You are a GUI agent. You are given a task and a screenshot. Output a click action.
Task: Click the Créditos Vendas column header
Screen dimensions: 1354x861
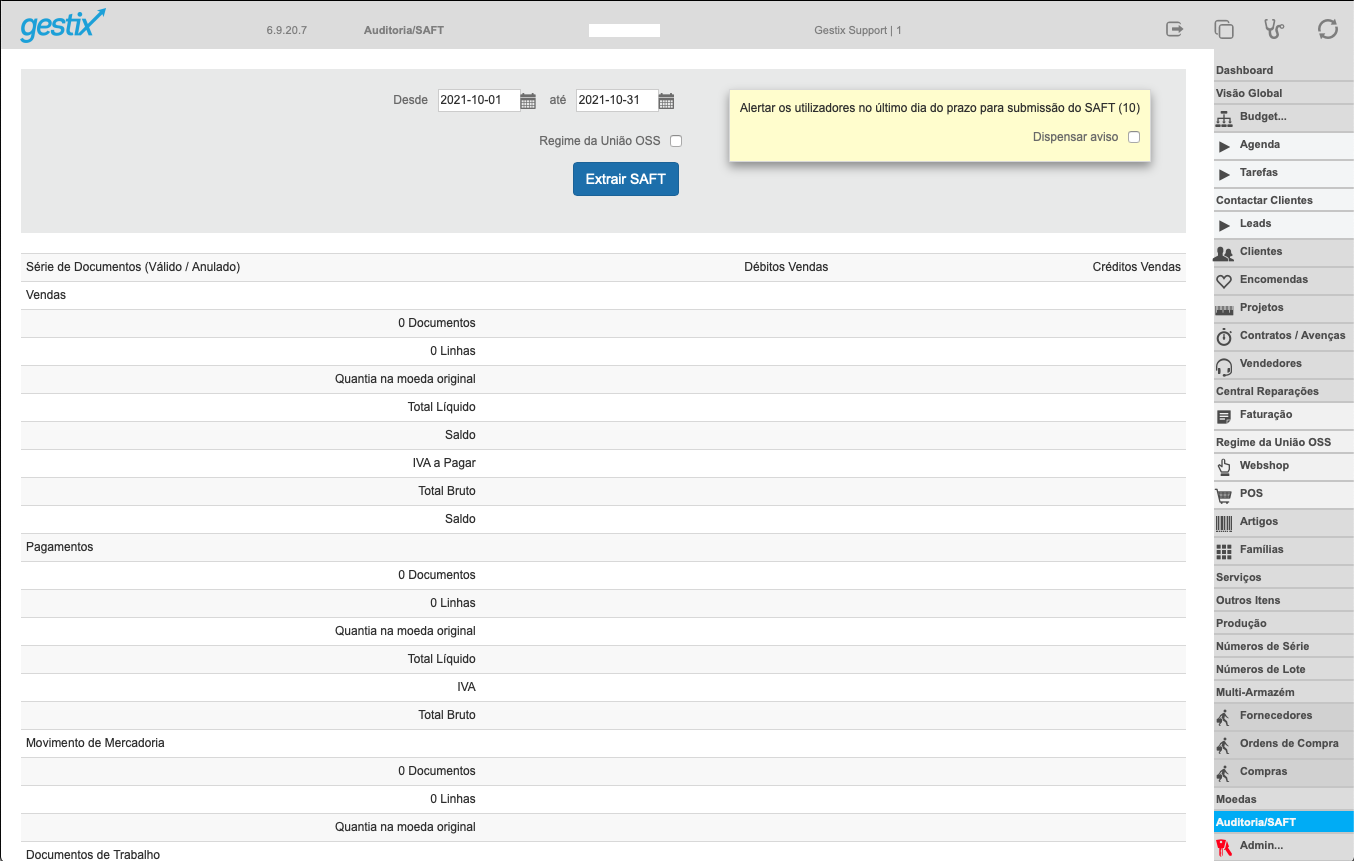(x=1136, y=267)
